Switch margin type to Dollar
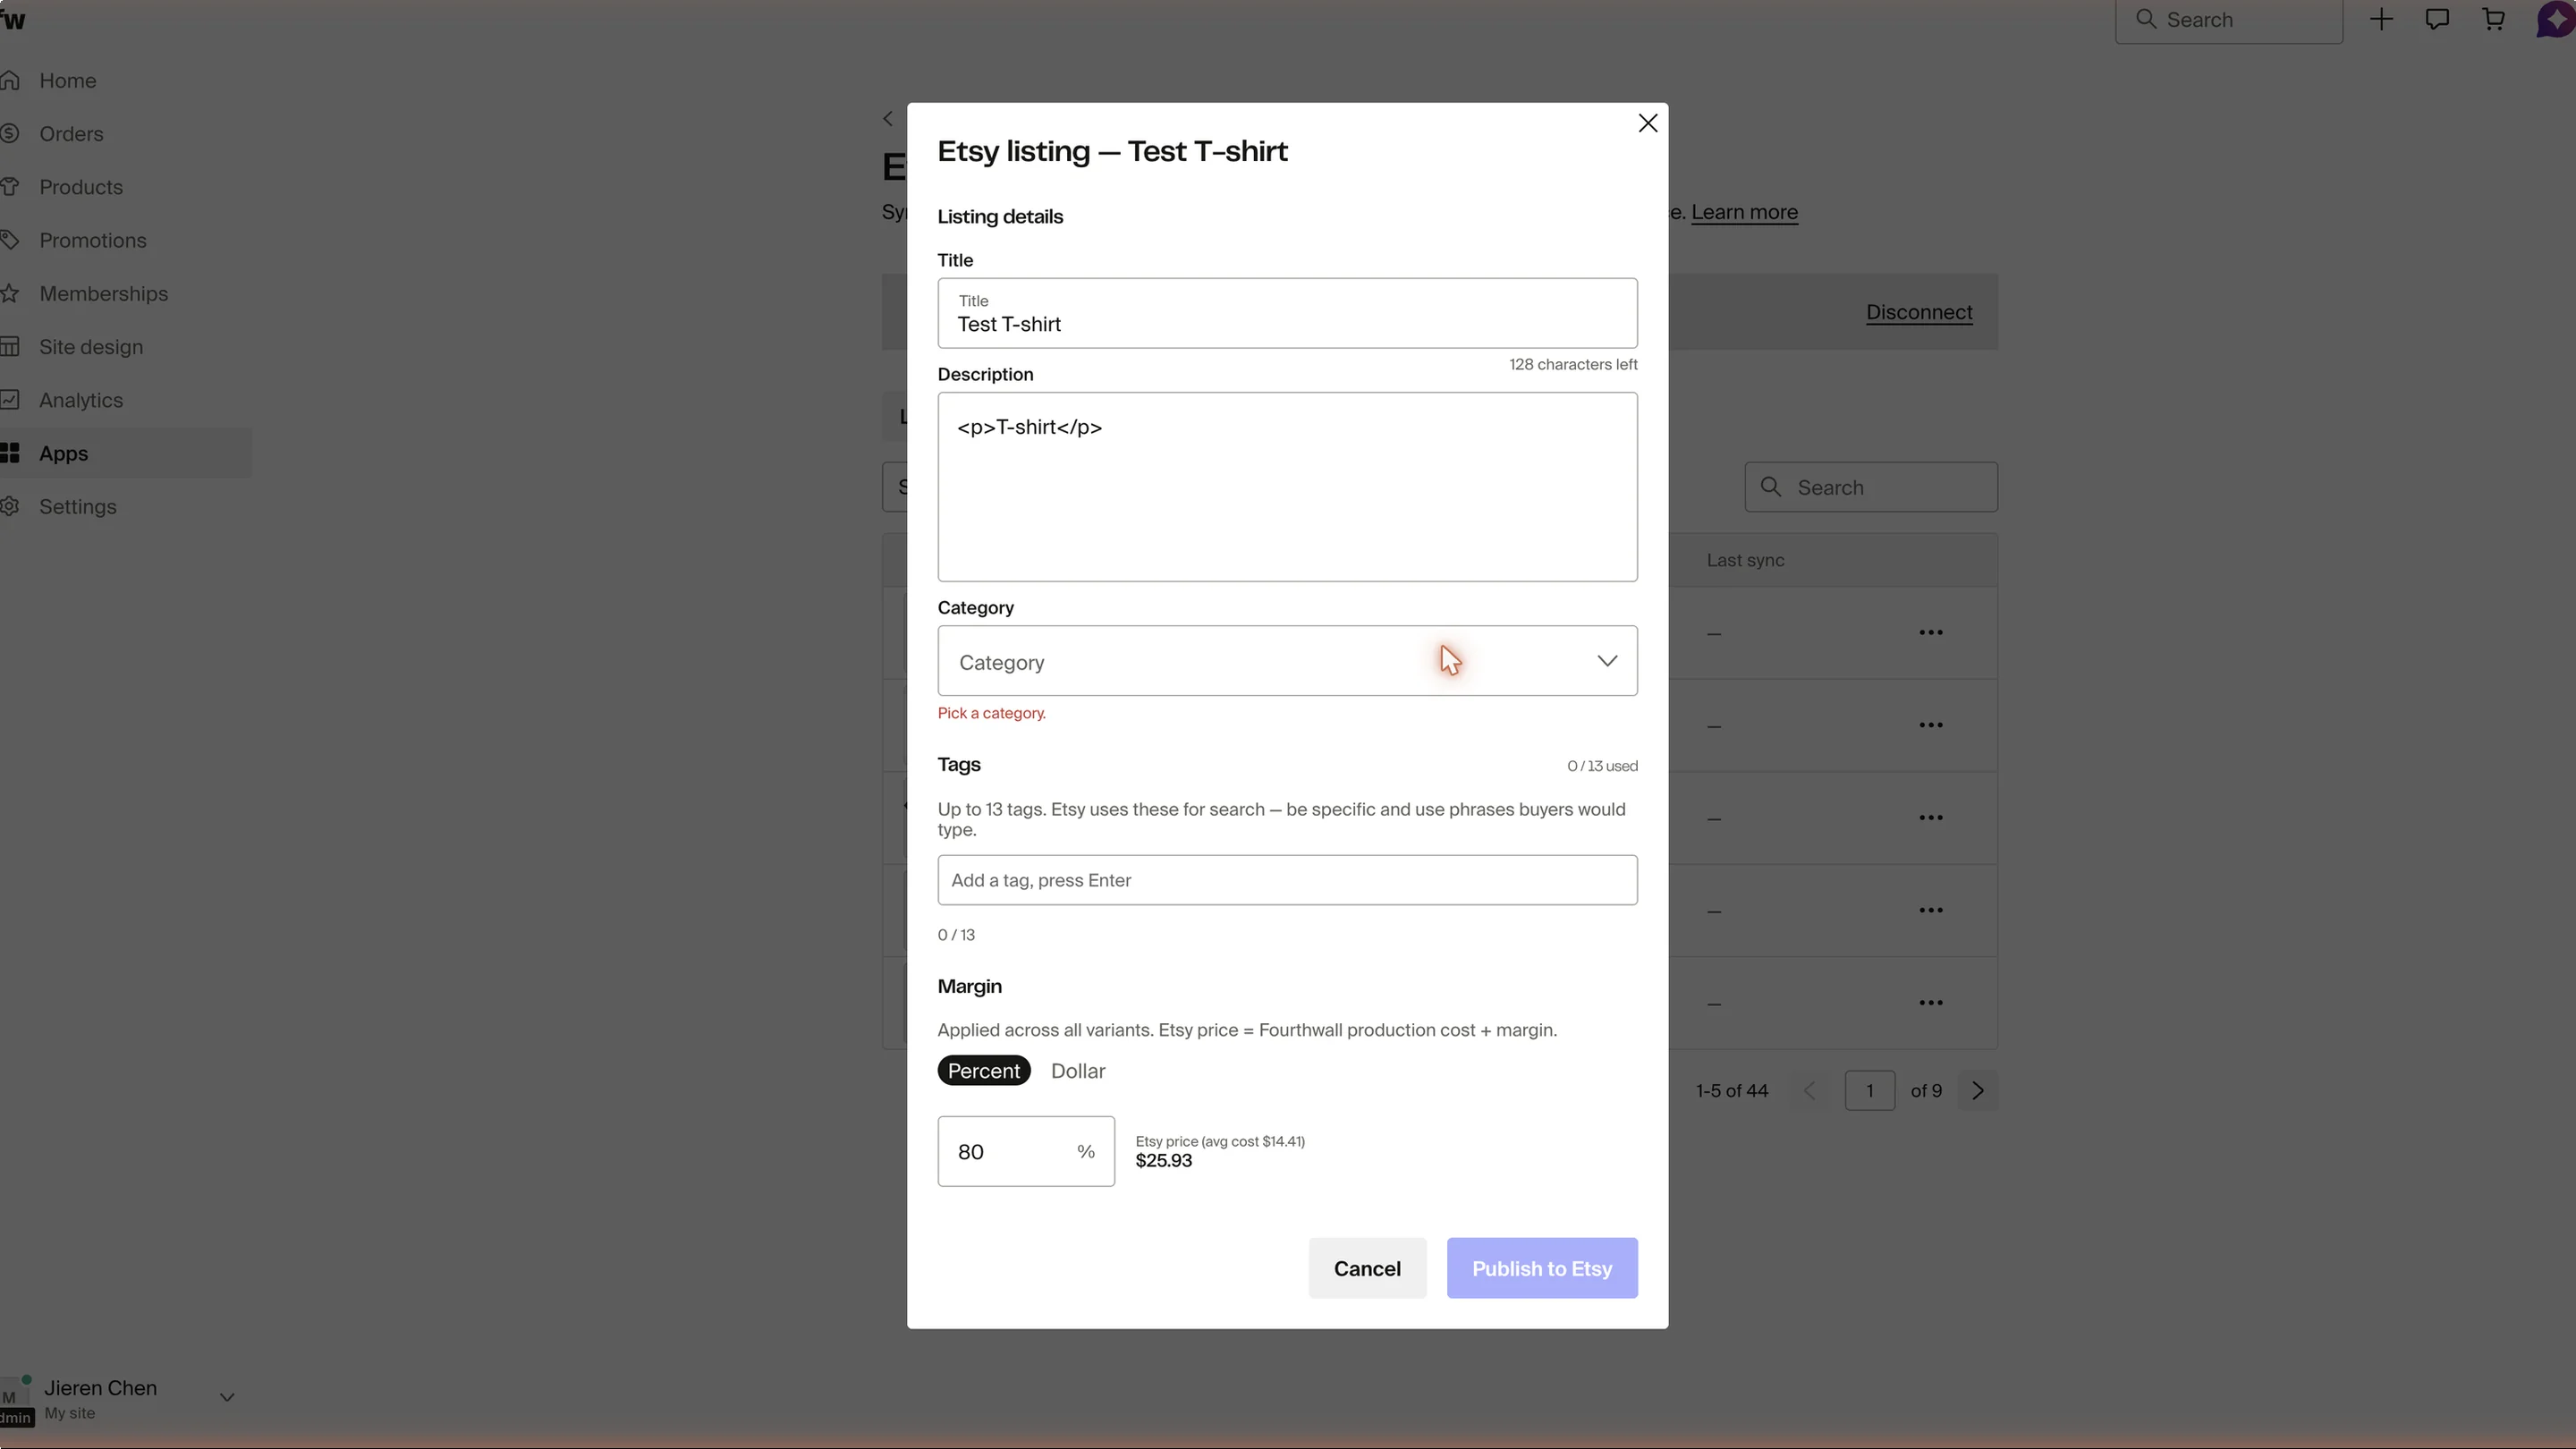This screenshot has height=1449, width=2576. click(1078, 1071)
